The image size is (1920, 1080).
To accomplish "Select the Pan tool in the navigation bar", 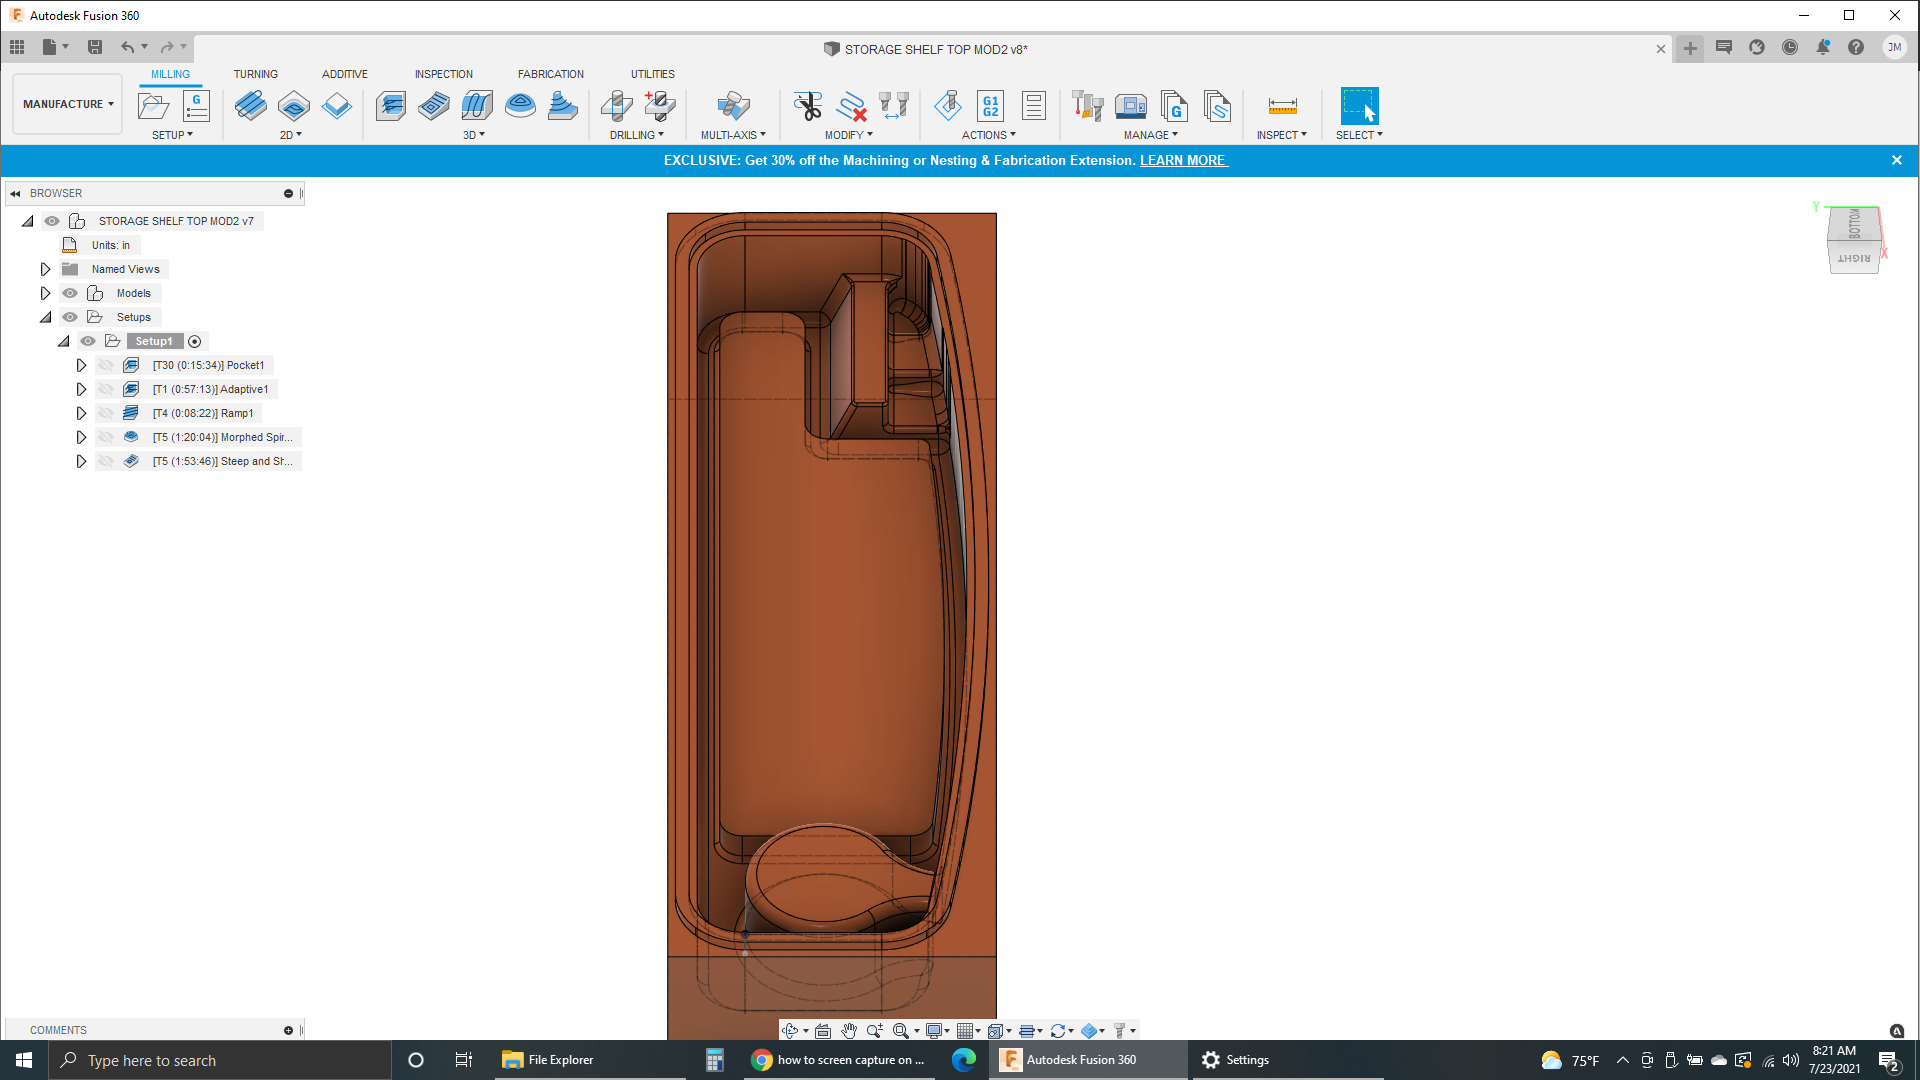I will click(849, 1030).
